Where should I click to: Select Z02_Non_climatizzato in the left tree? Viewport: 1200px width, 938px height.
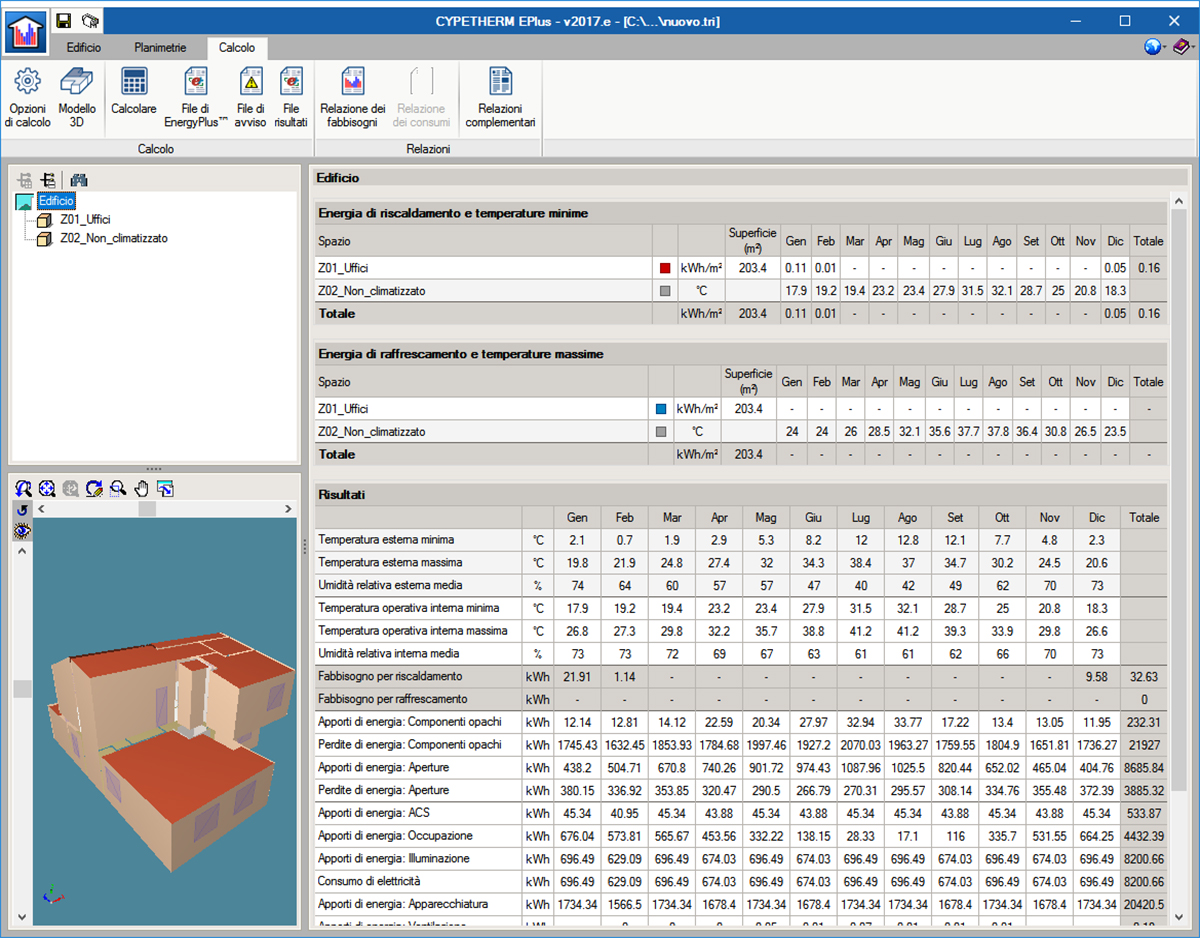pos(114,239)
